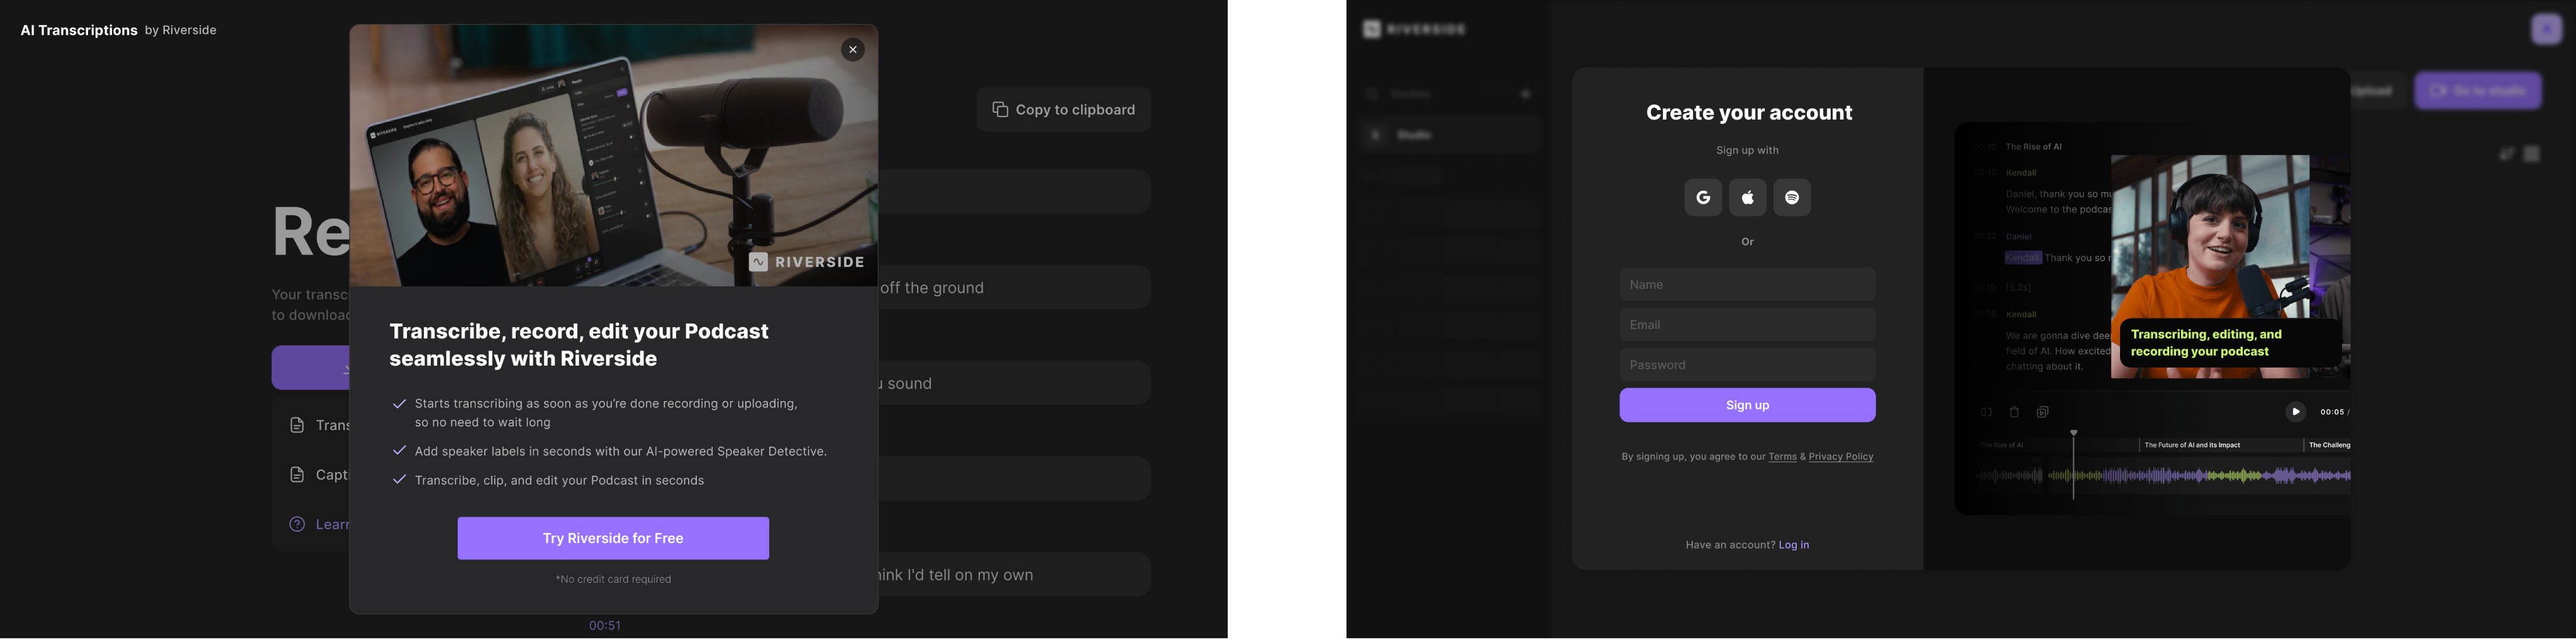Follow the Log in link
This screenshot has height=640, width=2576.
tap(1793, 545)
